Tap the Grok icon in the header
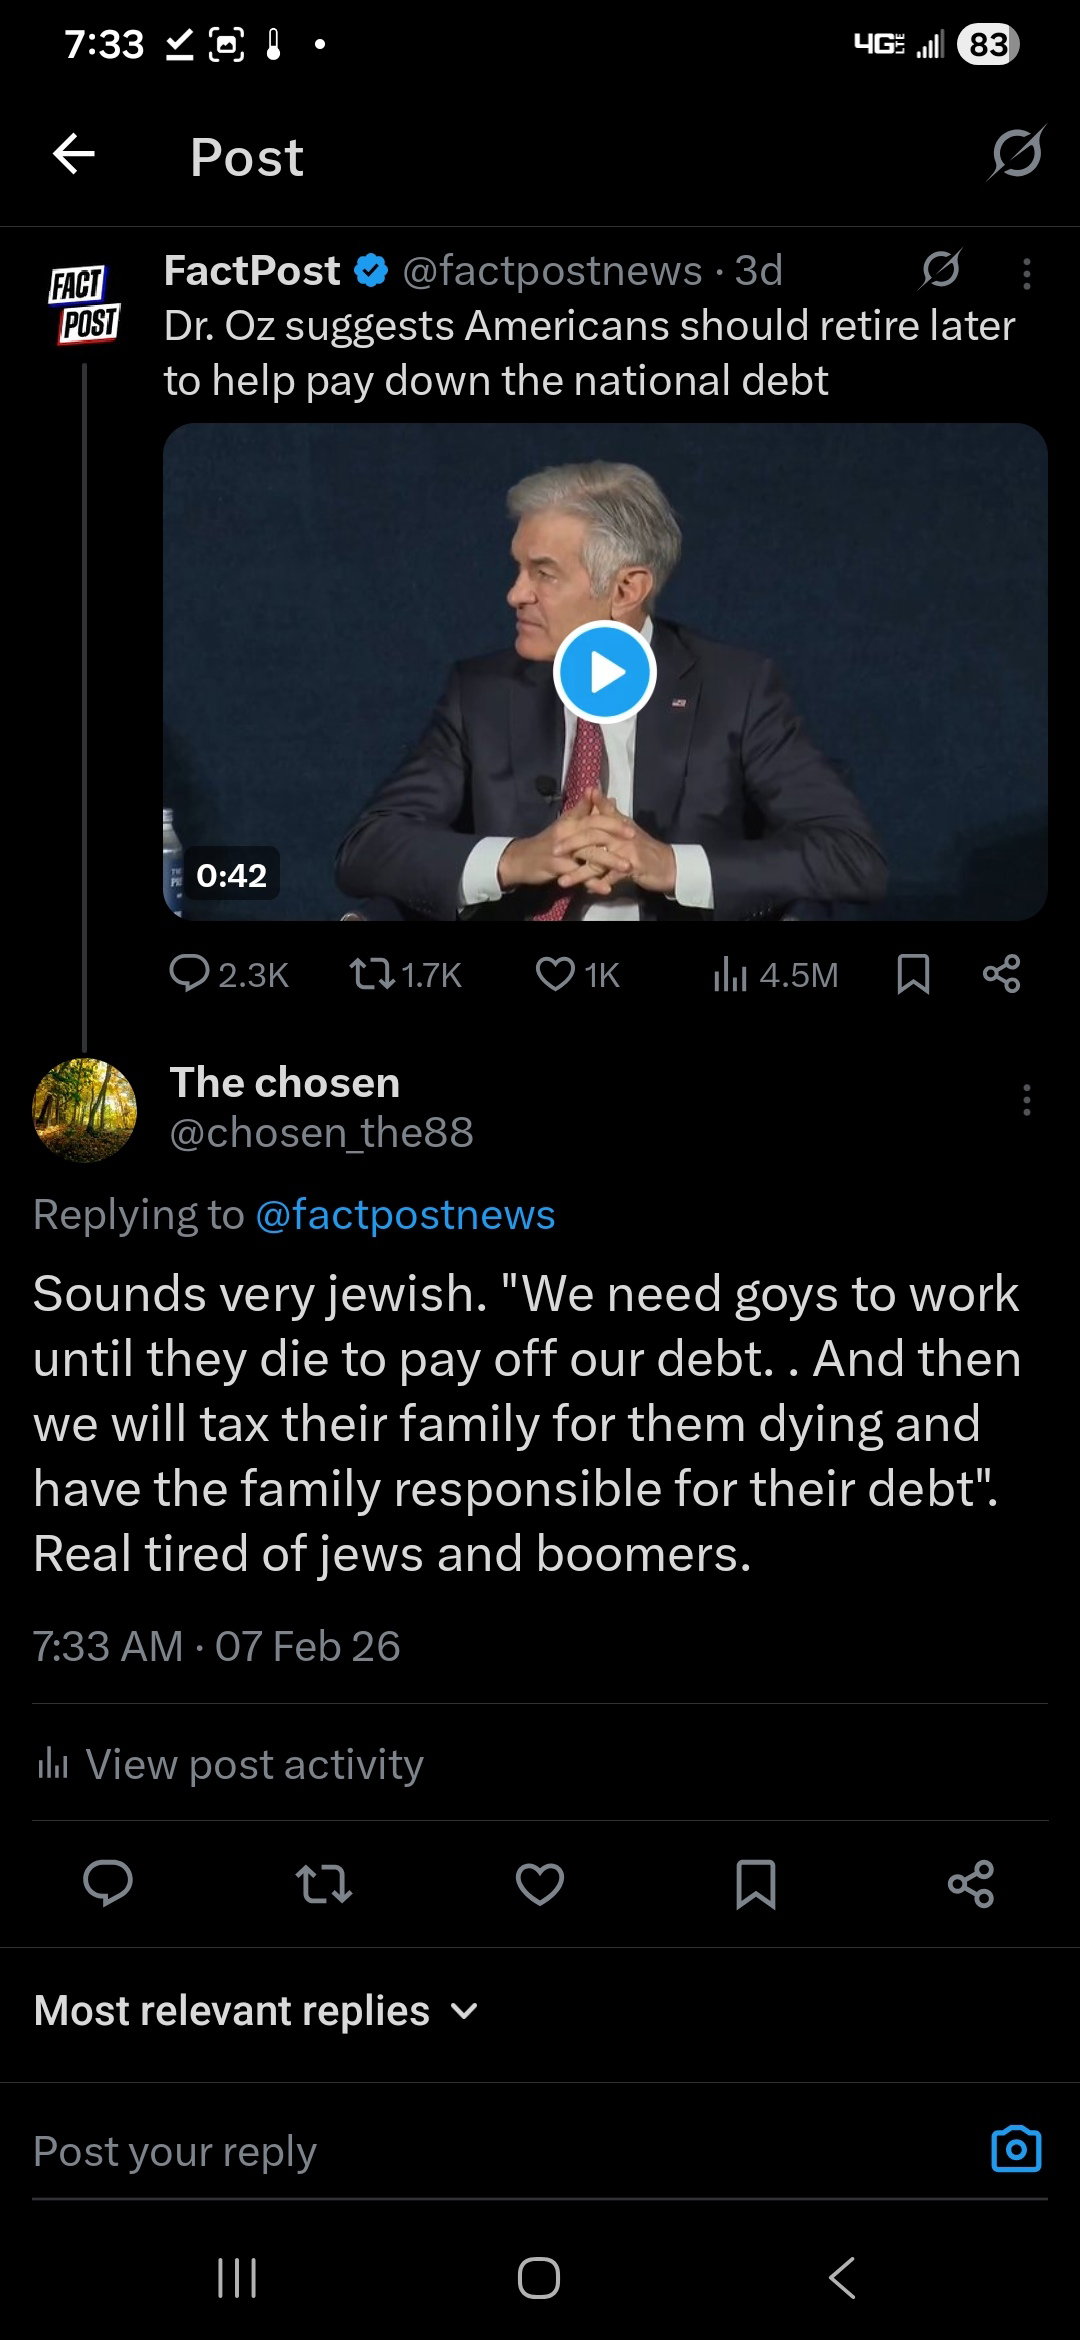 click(1017, 153)
